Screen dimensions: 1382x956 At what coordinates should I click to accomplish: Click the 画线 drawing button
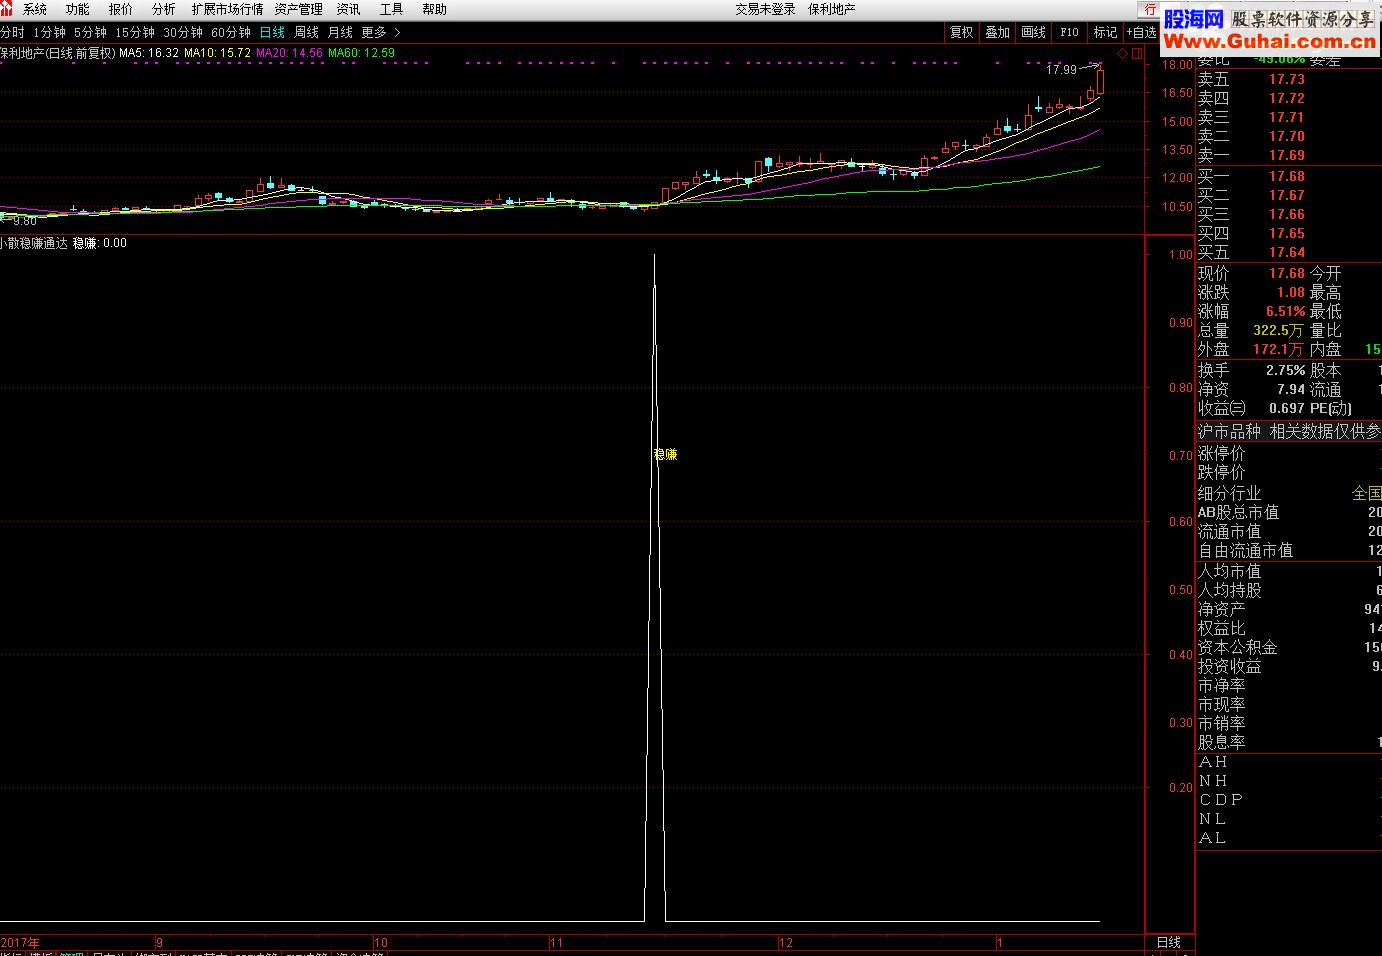(x=1033, y=33)
